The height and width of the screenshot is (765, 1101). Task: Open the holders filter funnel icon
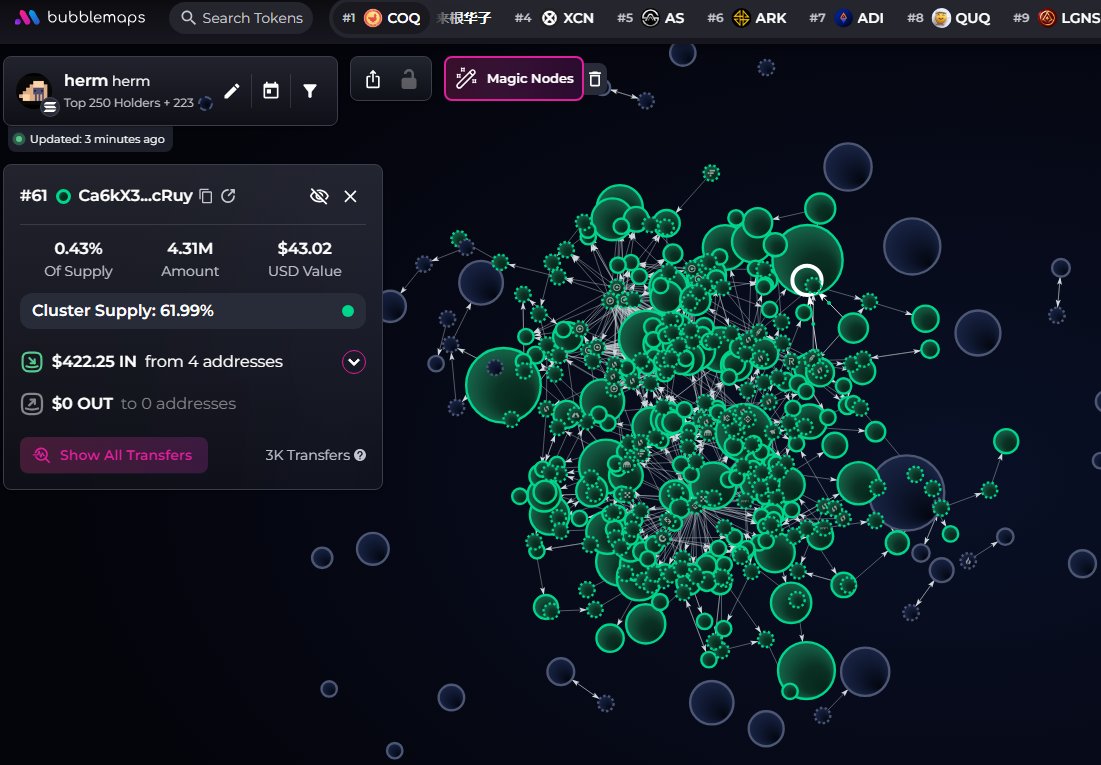tap(310, 90)
